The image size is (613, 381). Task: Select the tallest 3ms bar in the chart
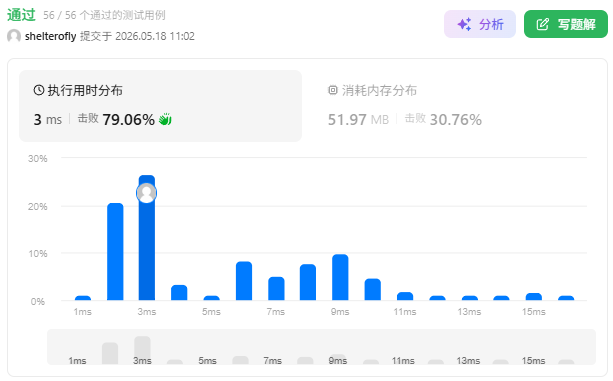(147, 238)
